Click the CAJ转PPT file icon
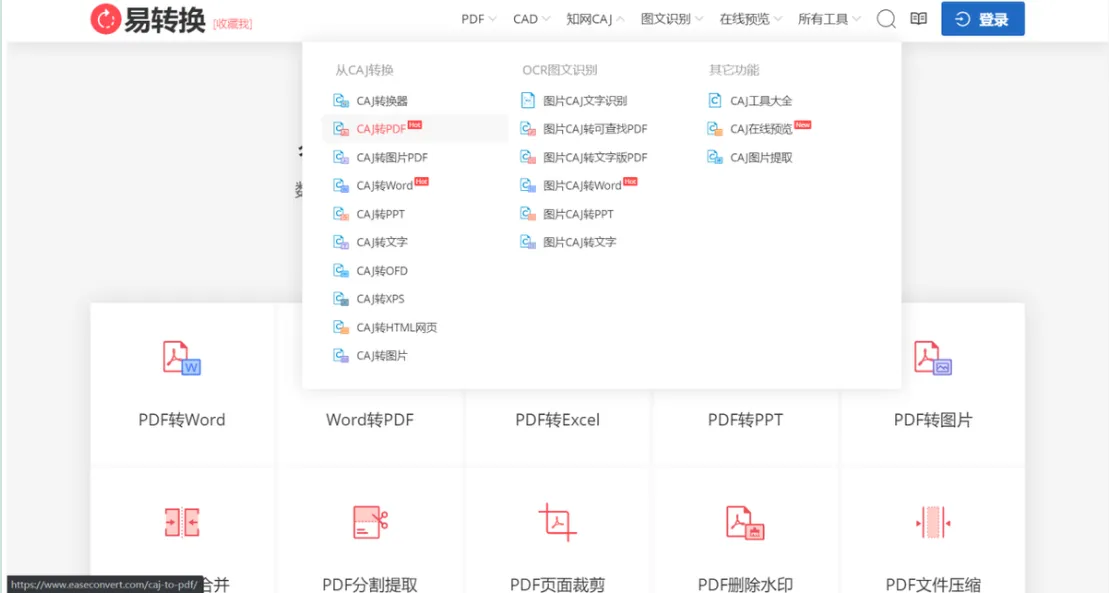This screenshot has height=593, width=1109. [x=341, y=214]
